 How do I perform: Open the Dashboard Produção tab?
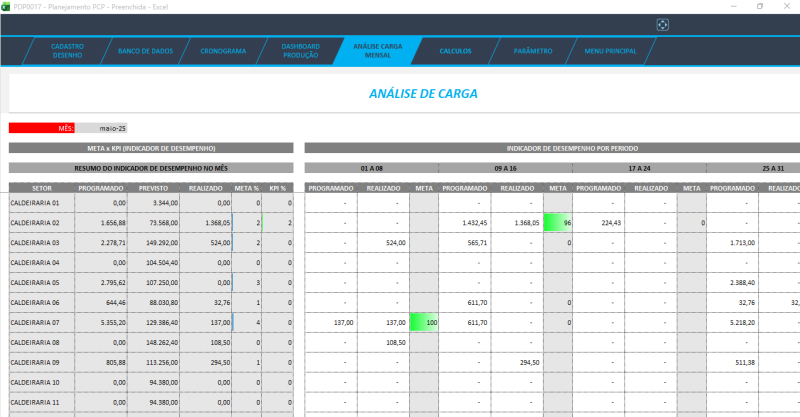click(301, 51)
